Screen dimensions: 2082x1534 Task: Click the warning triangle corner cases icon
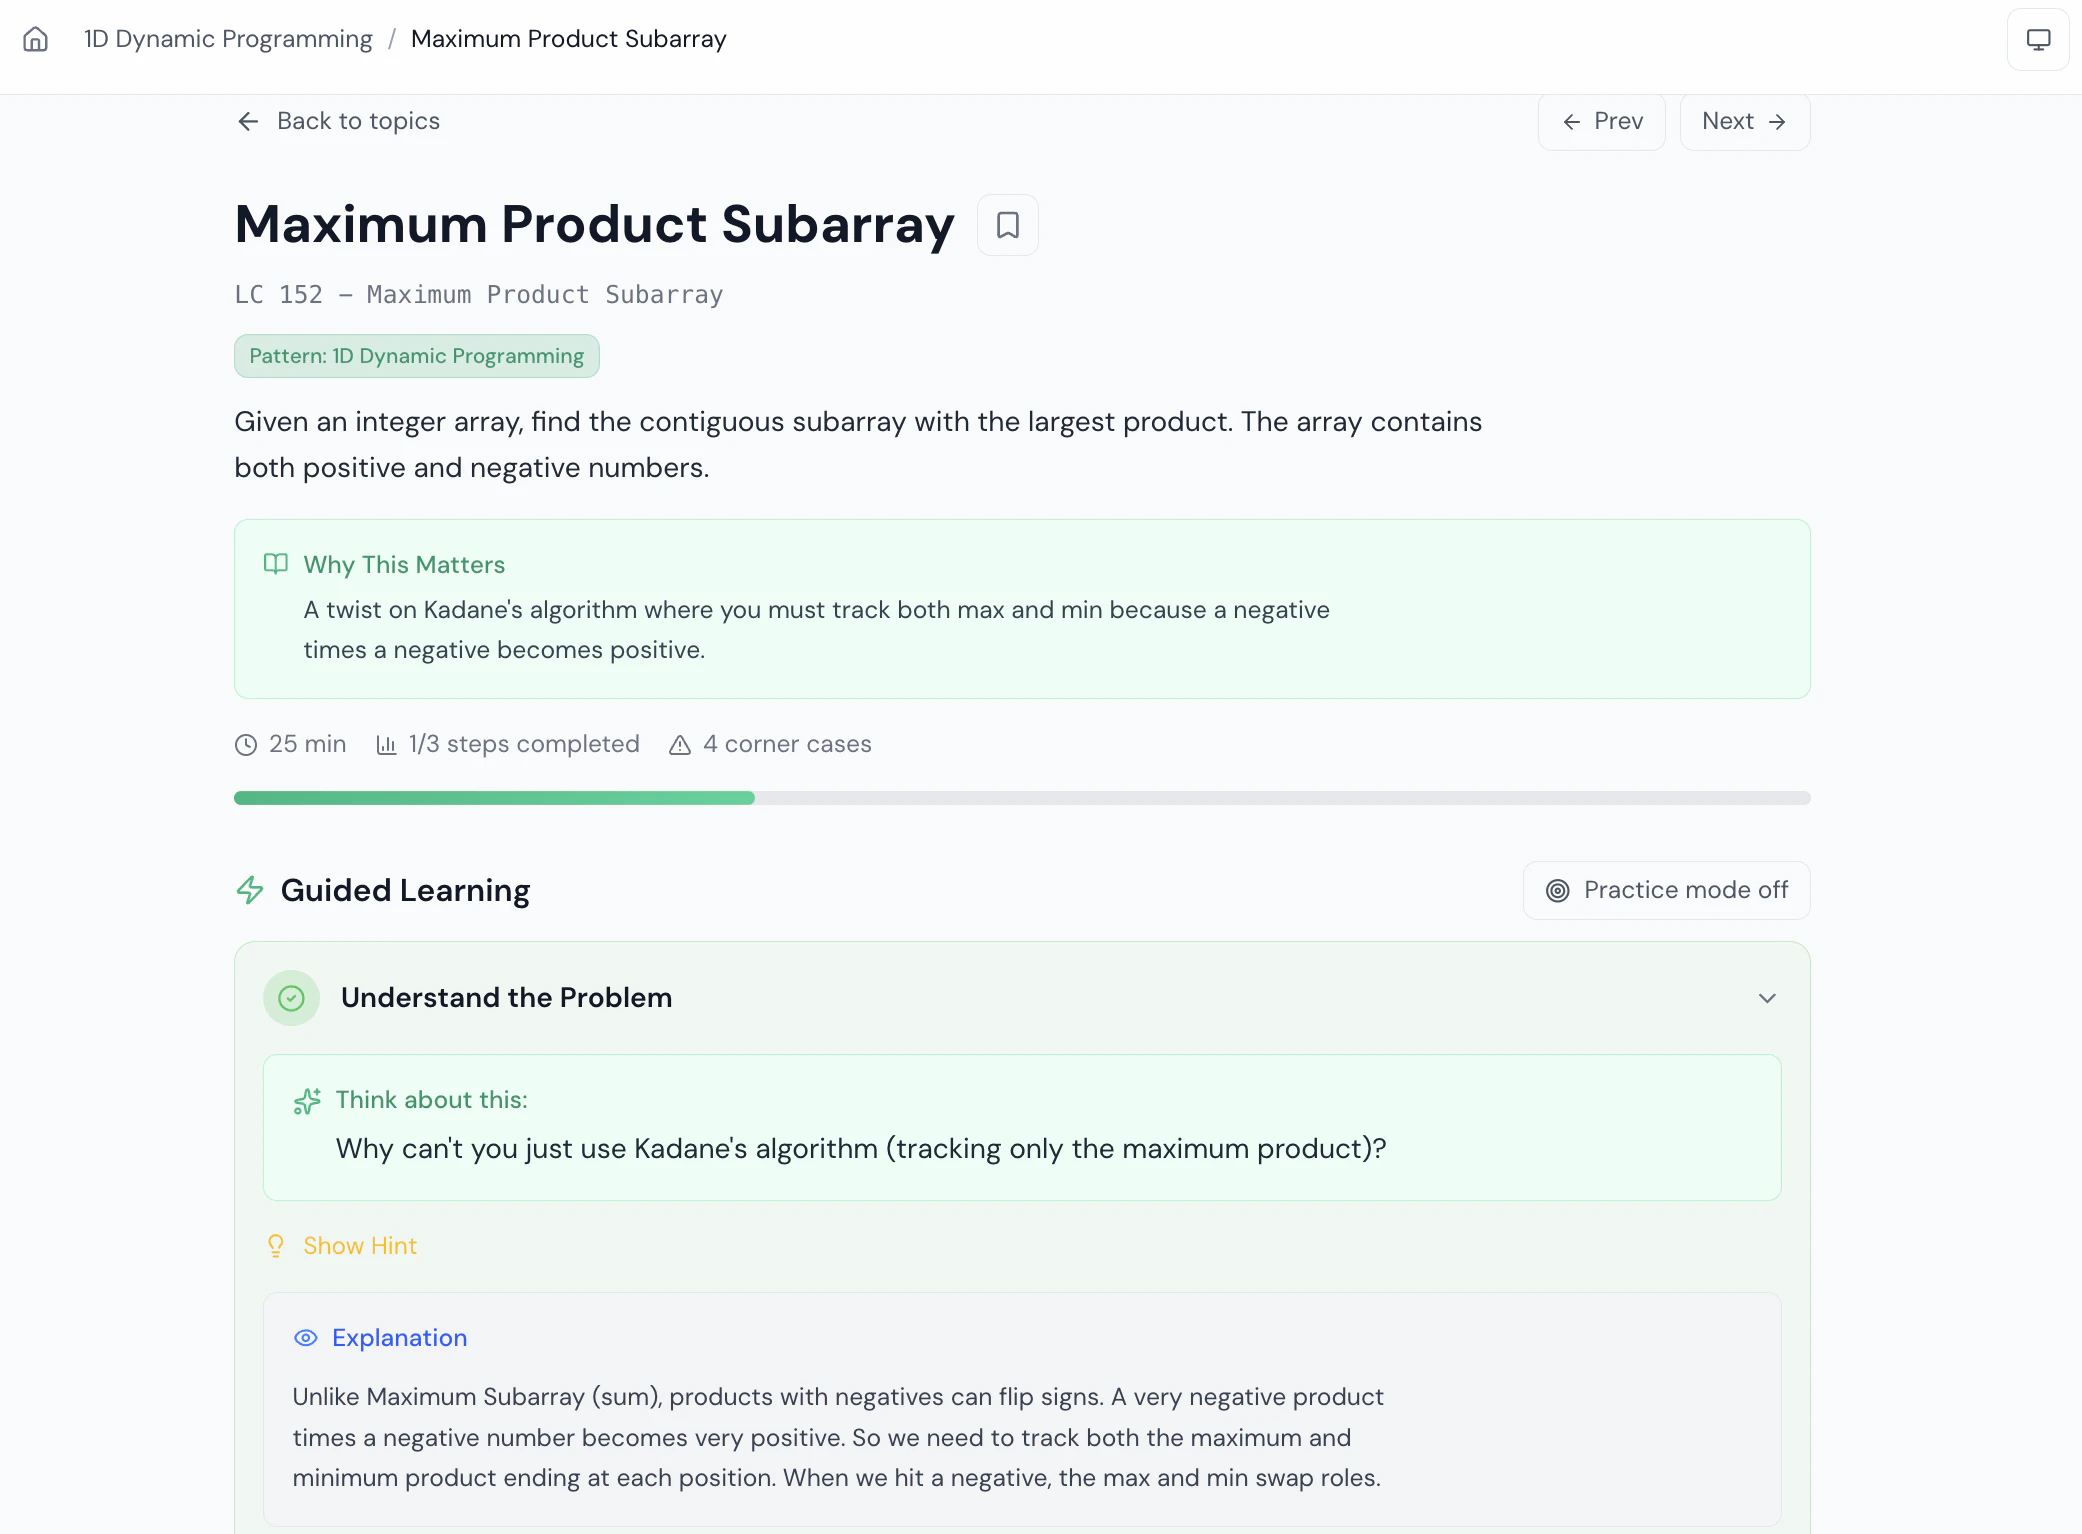pyautogui.click(x=680, y=745)
